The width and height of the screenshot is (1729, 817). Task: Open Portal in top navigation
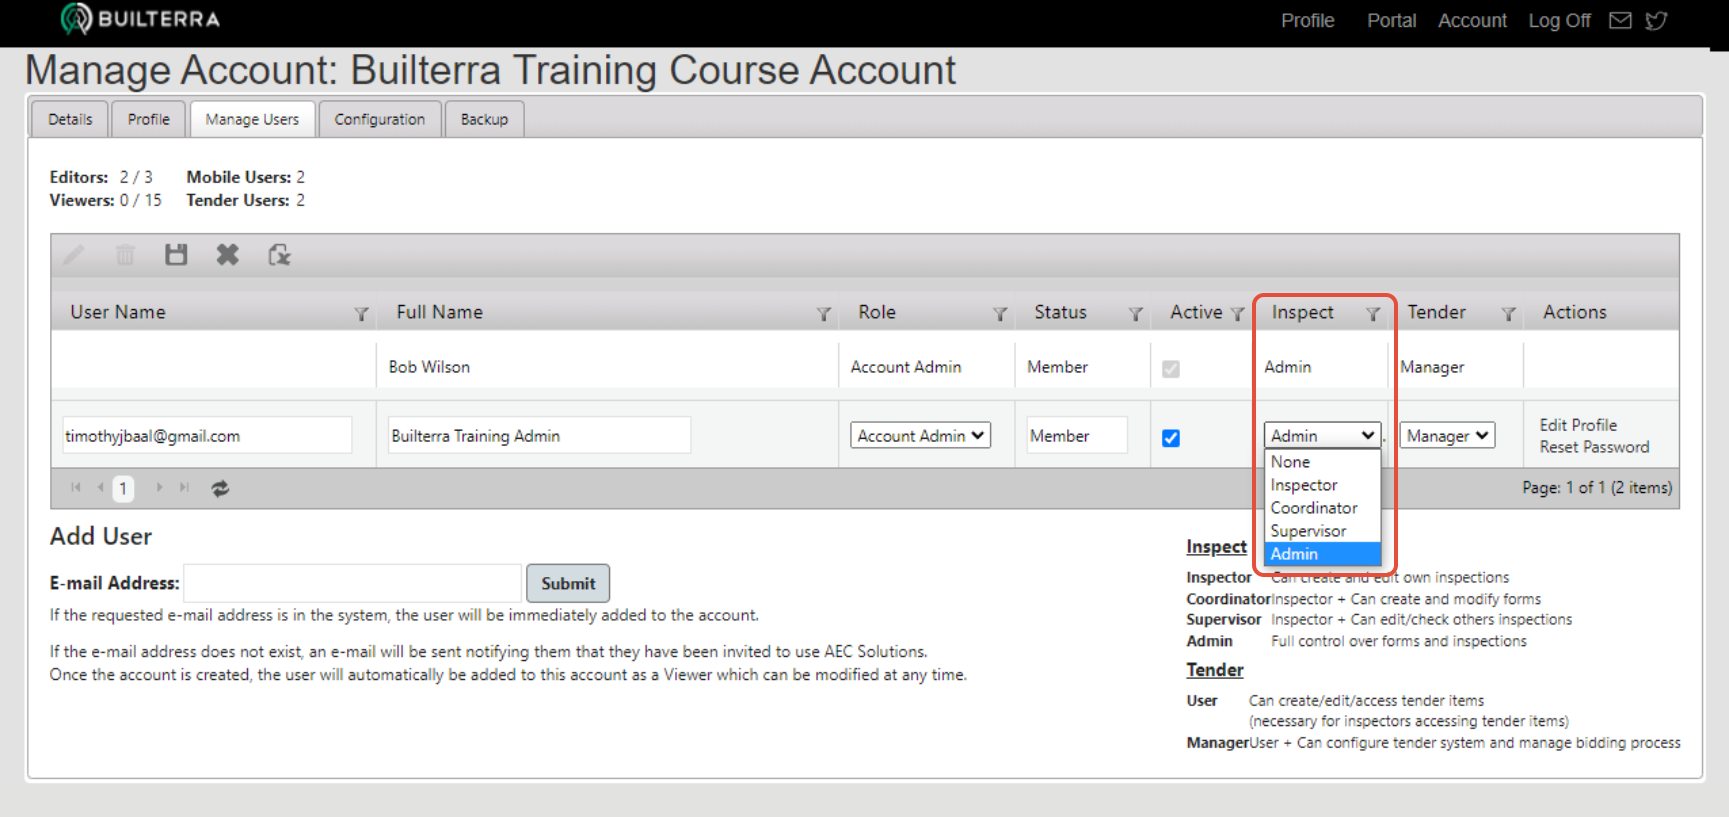1391,21
